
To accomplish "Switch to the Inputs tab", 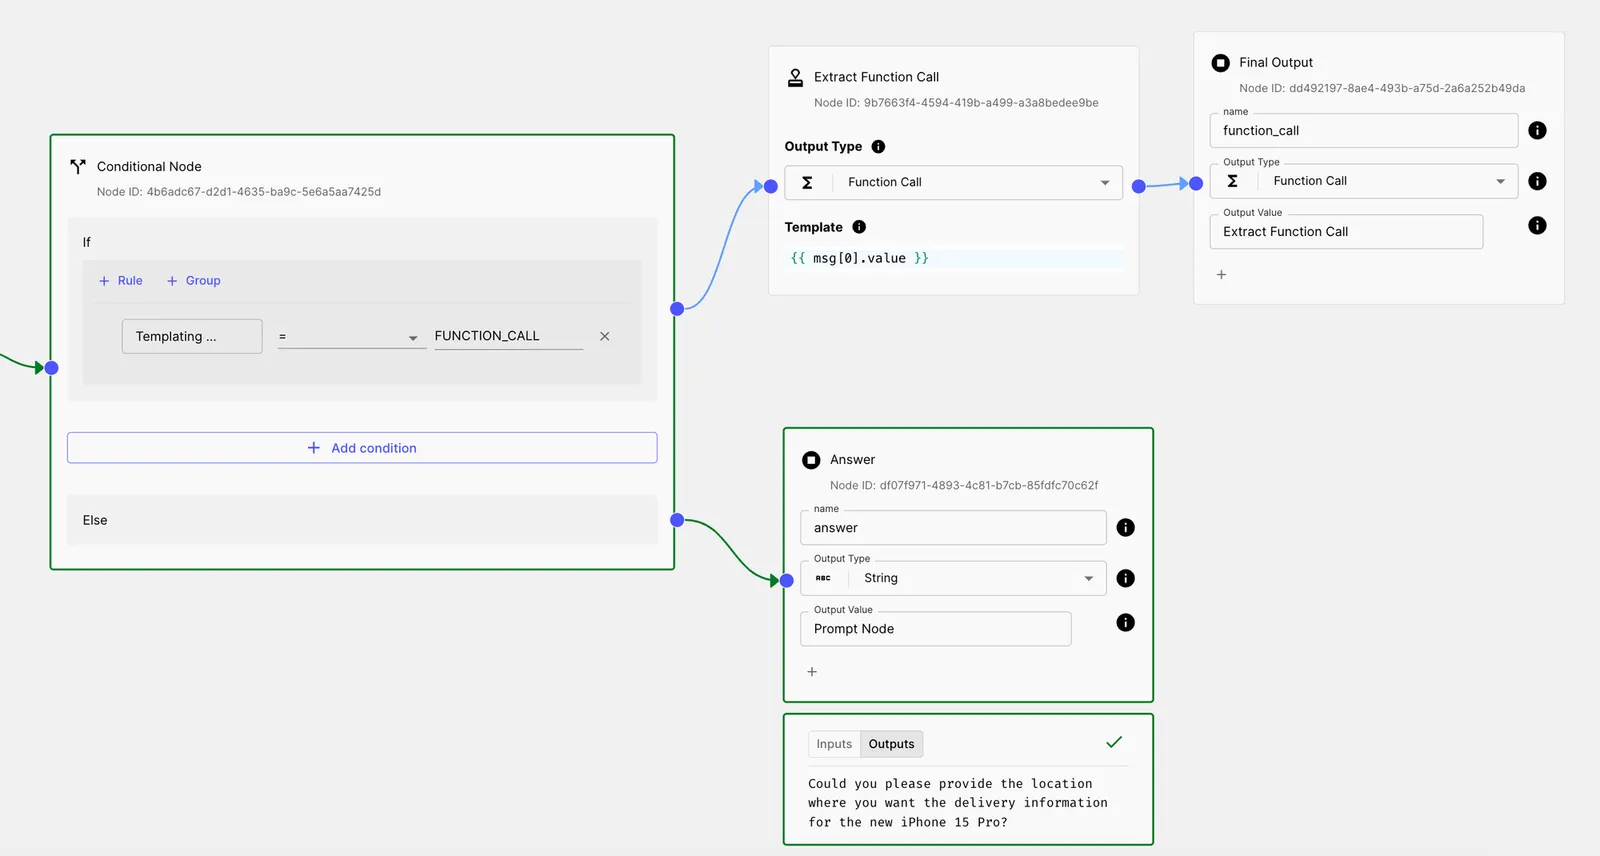I will click(834, 744).
